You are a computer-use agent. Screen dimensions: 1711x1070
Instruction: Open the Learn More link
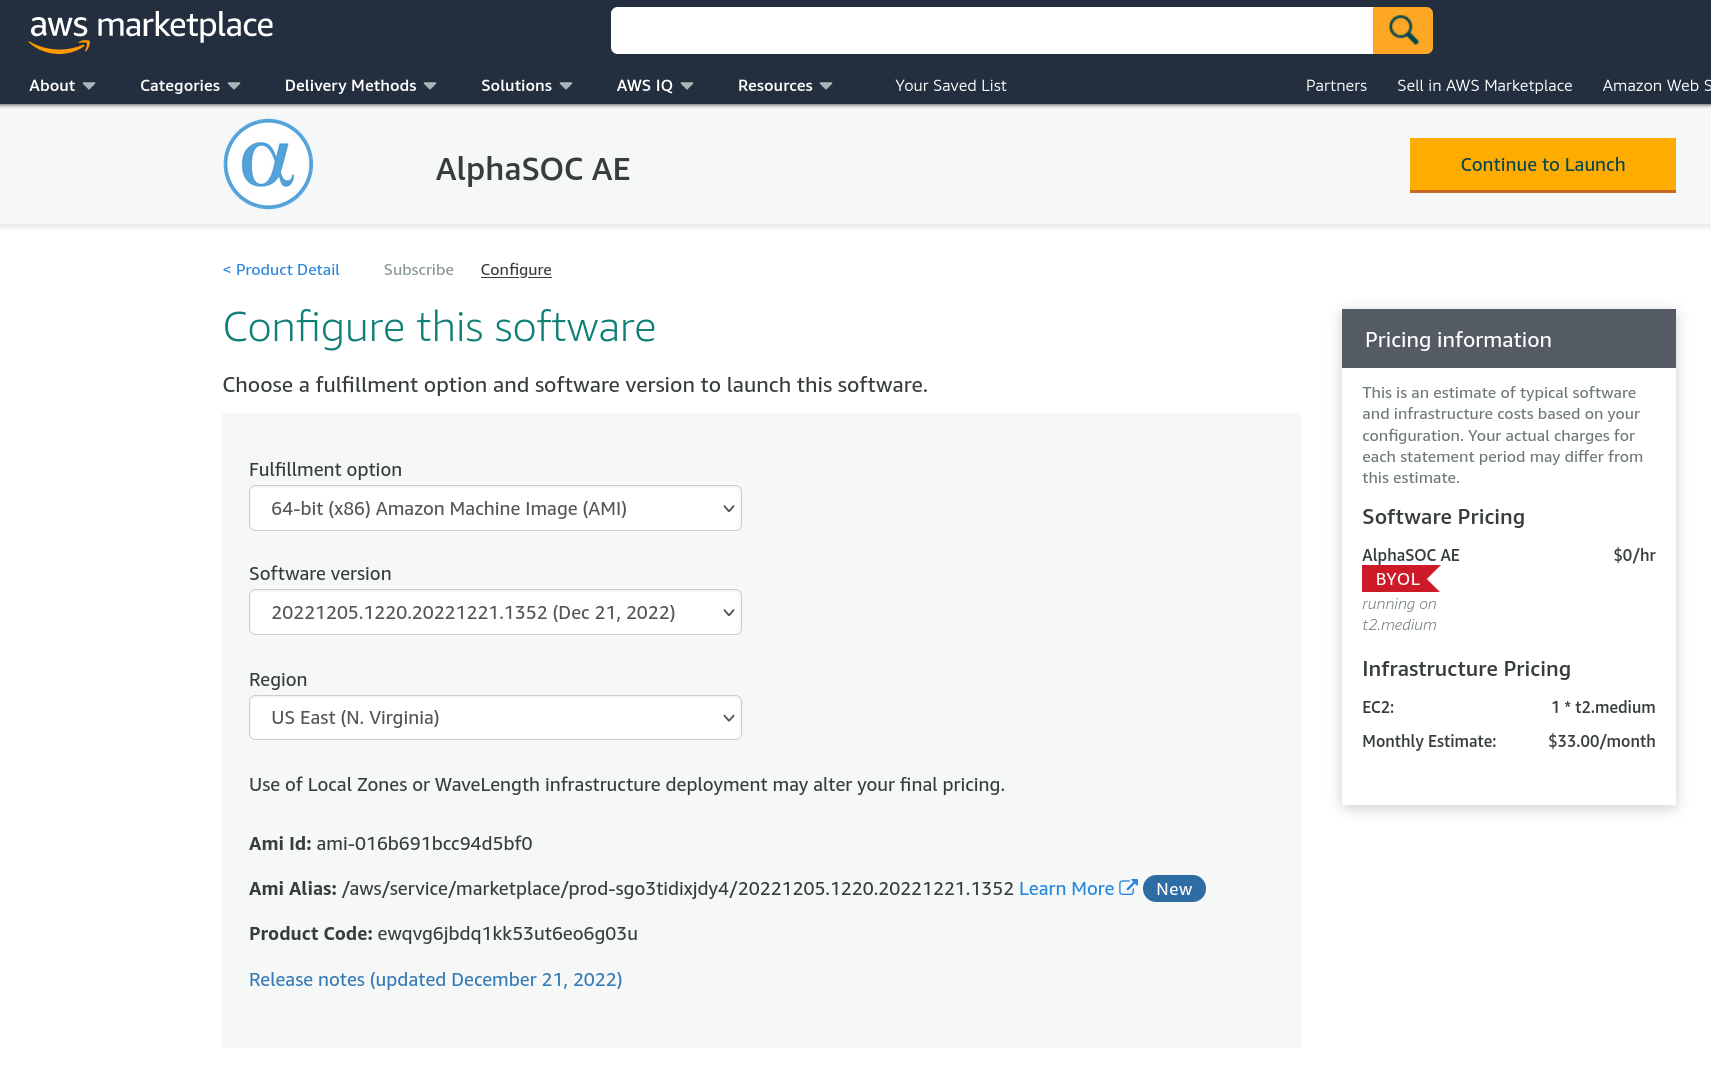(1066, 889)
